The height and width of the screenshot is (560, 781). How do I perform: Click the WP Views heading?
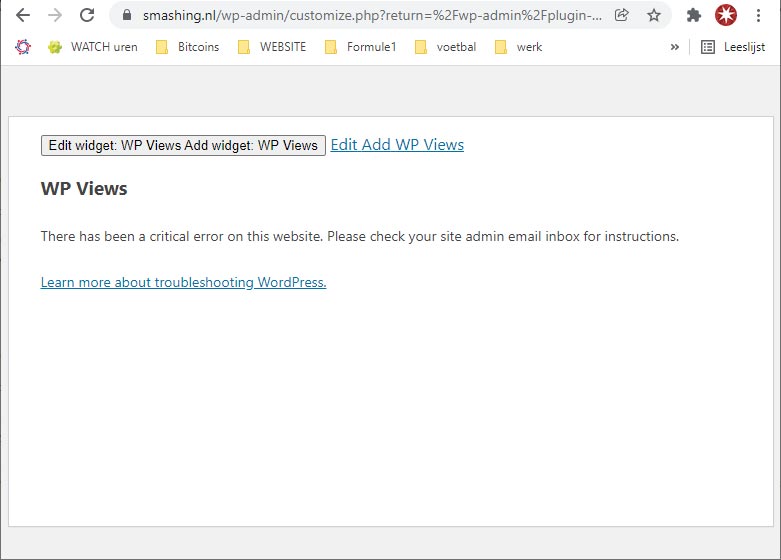pyautogui.click(x=84, y=188)
